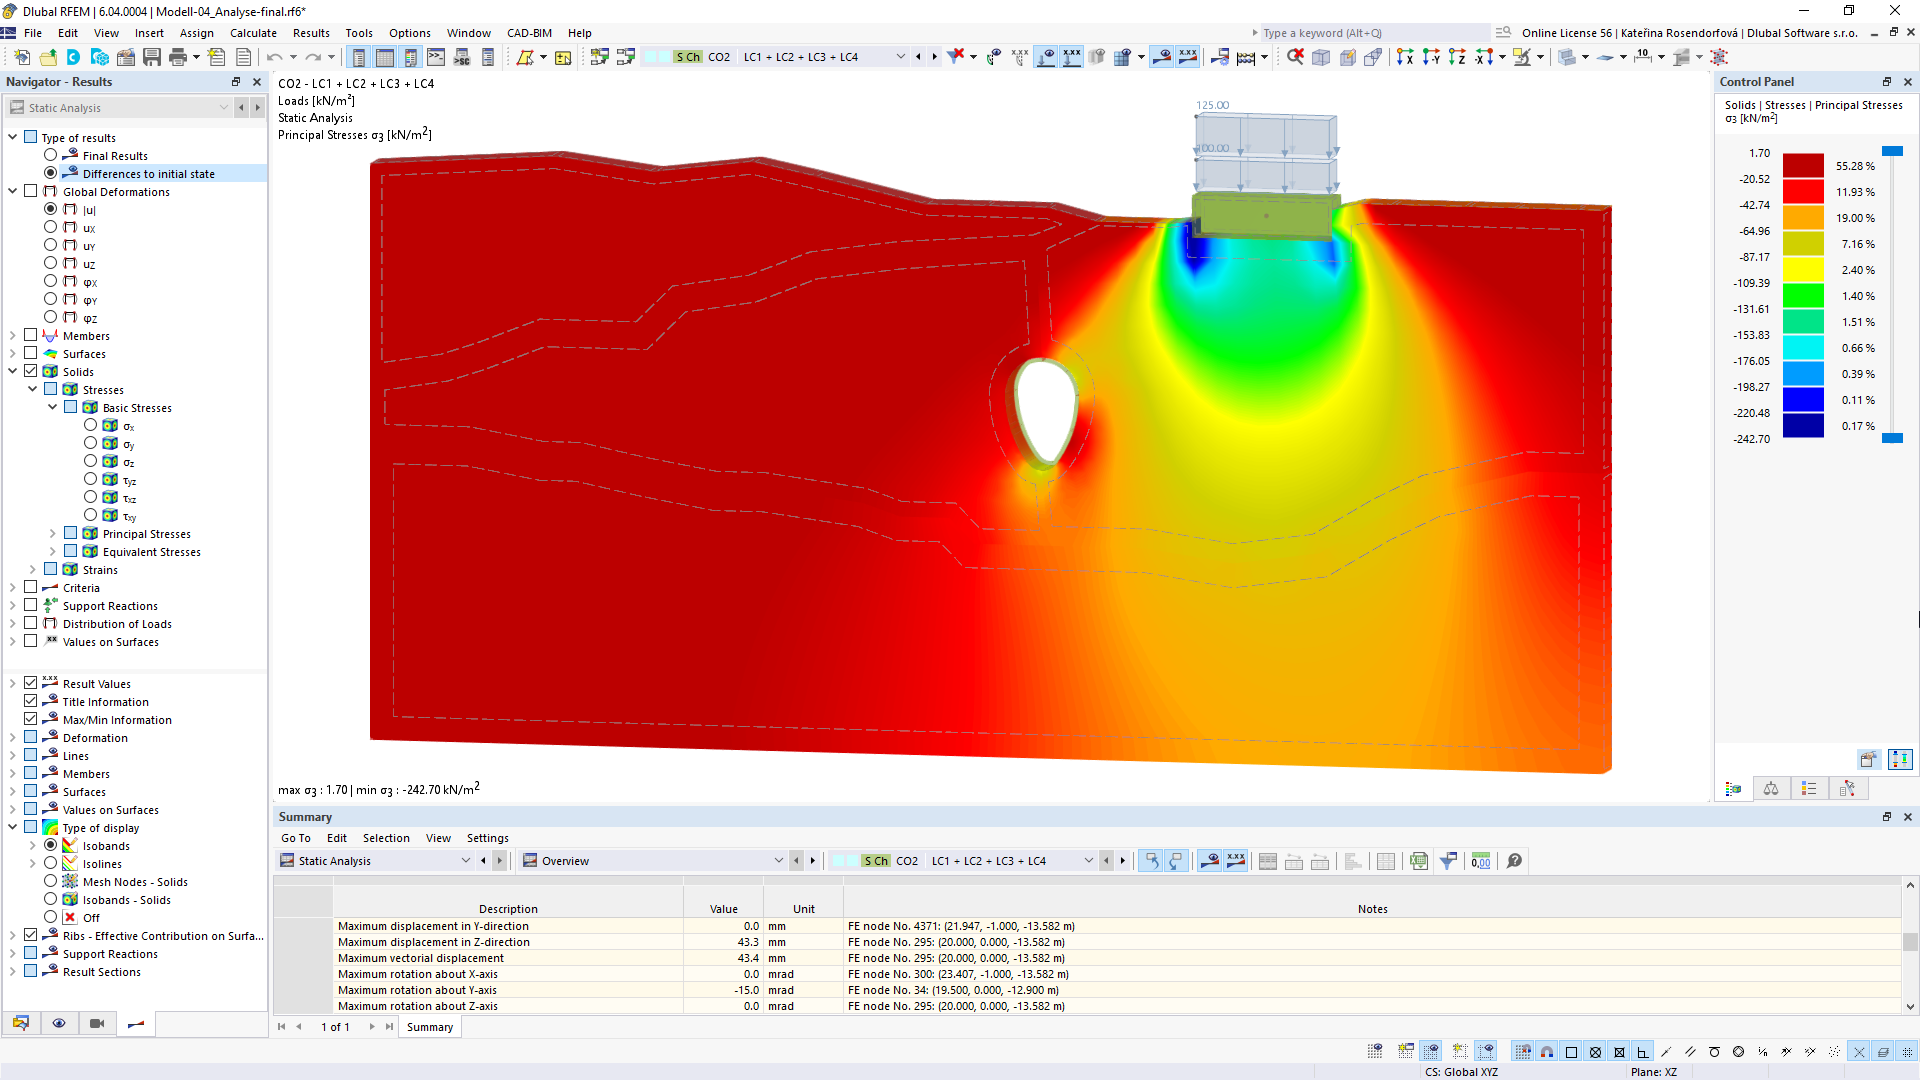1920x1080 pixels.
Task: Click the Principal Stresses tree item
Action: (x=146, y=533)
